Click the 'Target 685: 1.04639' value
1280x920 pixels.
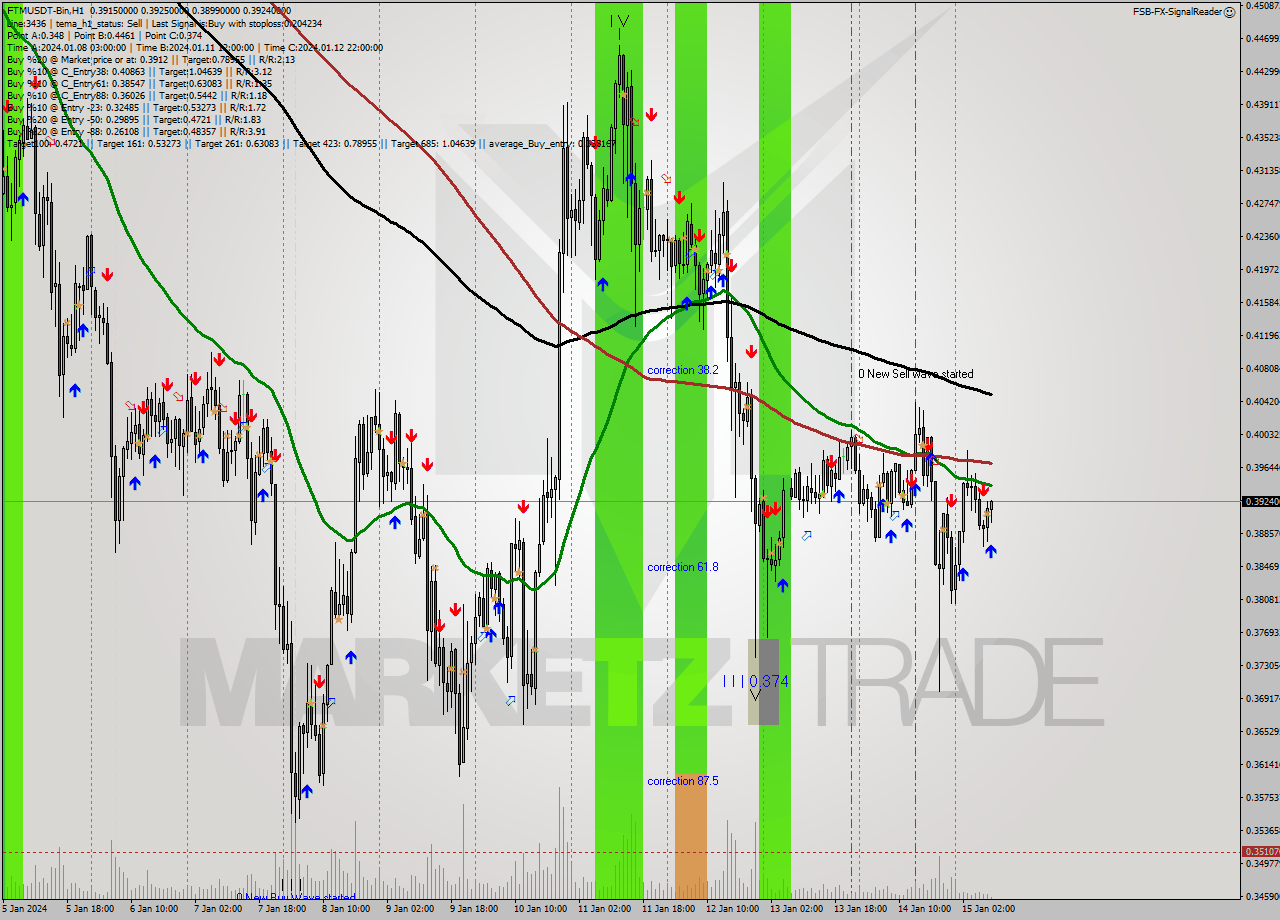click(433, 143)
